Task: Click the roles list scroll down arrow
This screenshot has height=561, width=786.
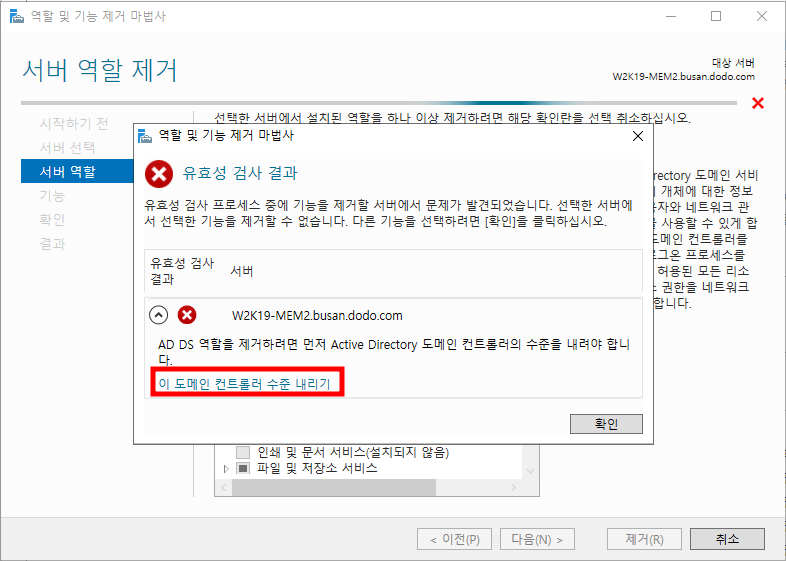Action: click(530, 471)
